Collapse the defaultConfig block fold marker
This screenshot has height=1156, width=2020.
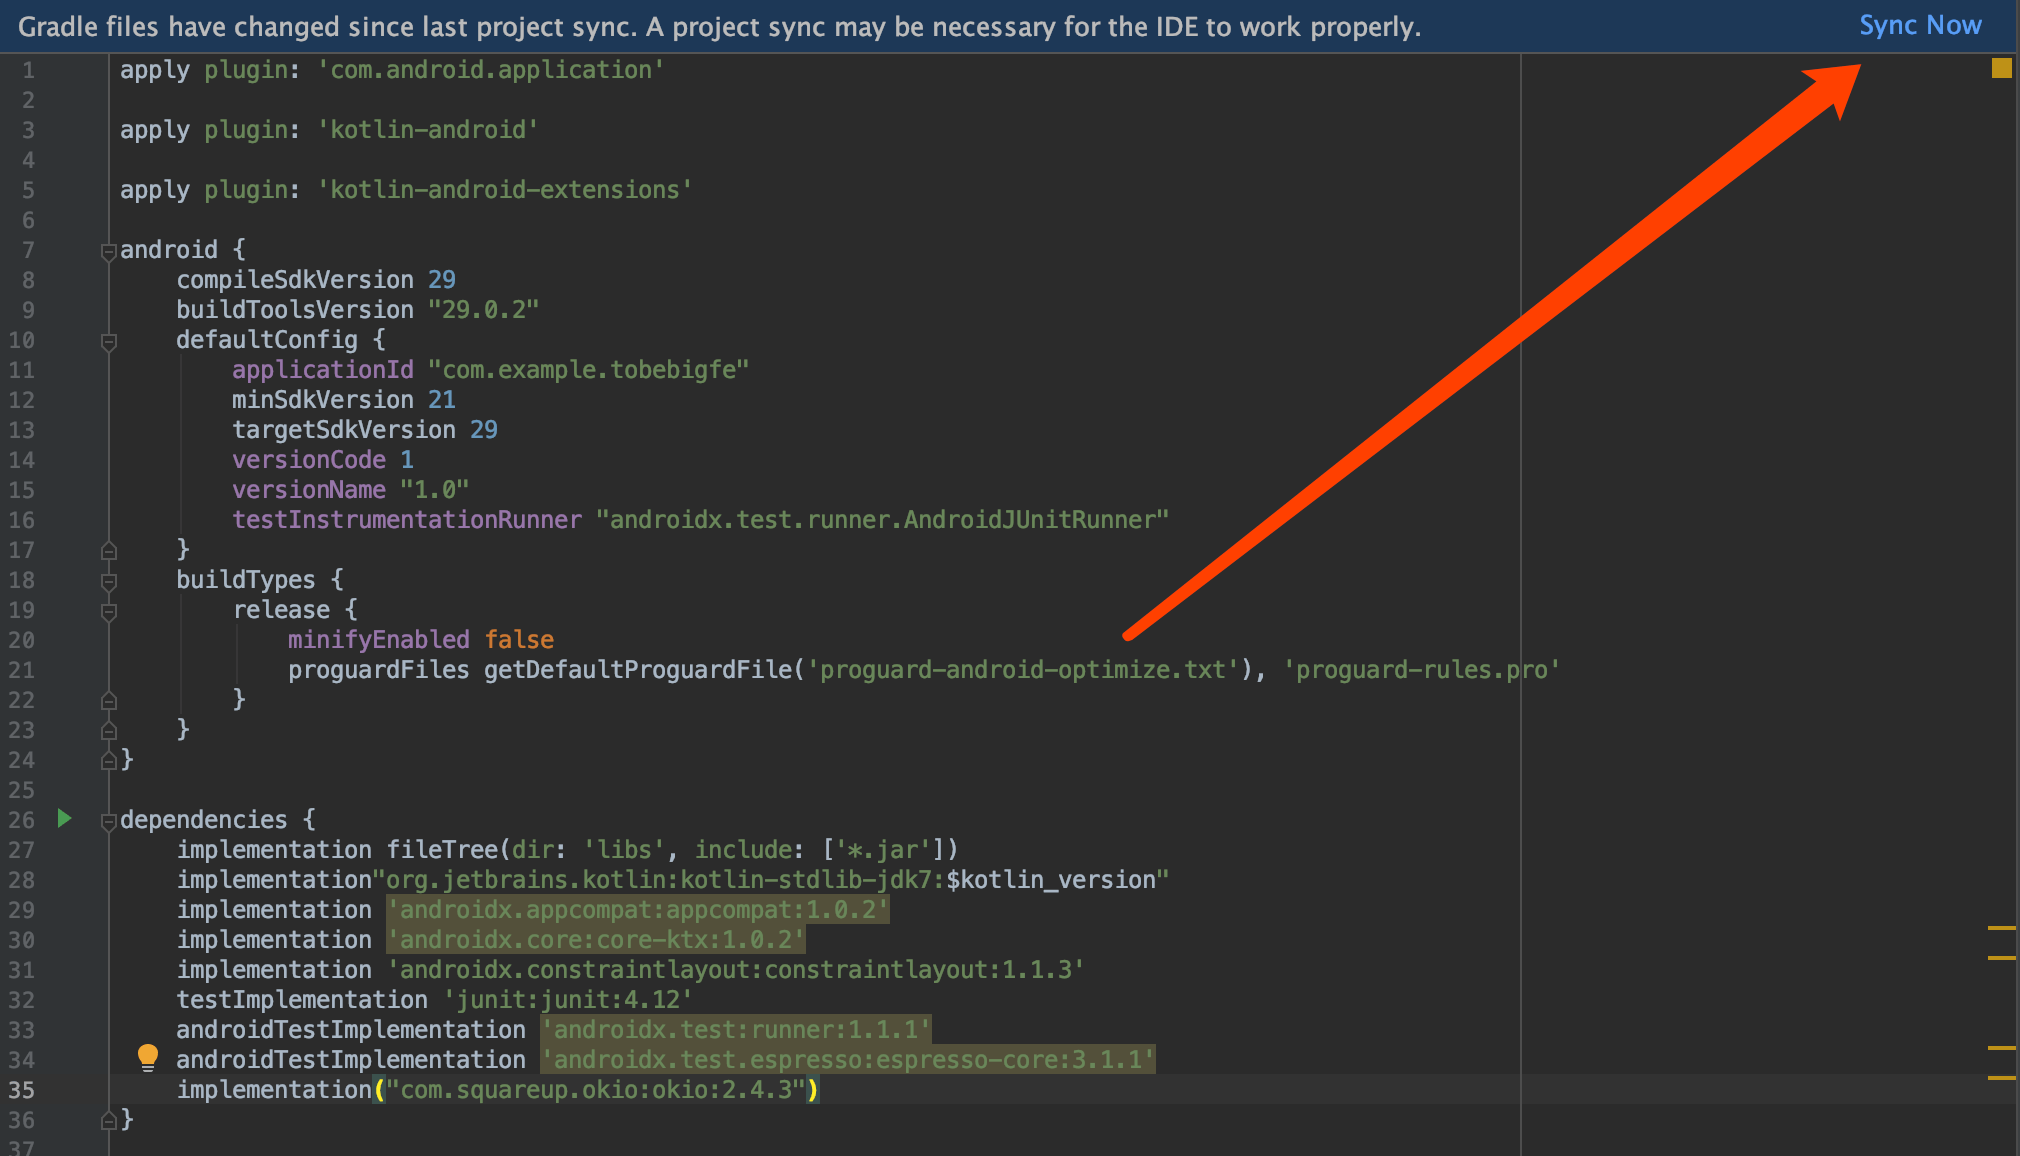(x=109, y=342)
